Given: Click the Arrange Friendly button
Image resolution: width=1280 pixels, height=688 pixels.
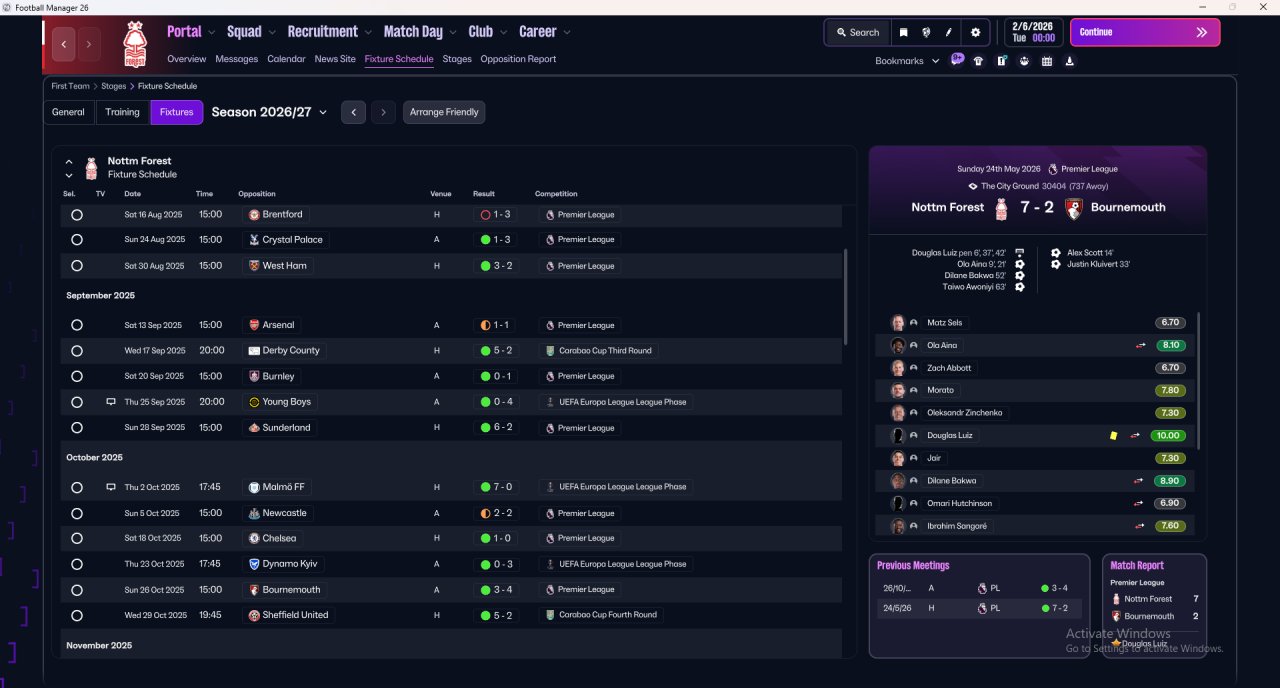Looking at the screenshot, I should pyautogui.click(x=444, y=112).
